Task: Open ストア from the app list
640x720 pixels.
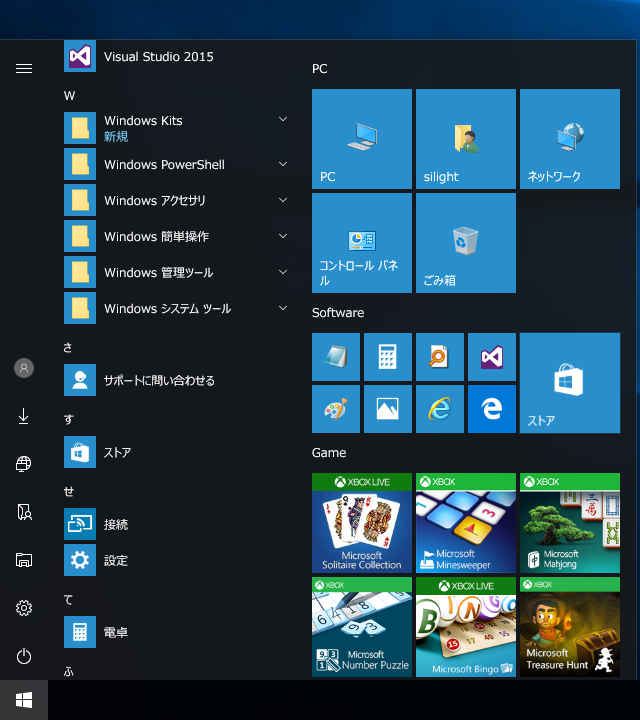Action: point(177,452)
